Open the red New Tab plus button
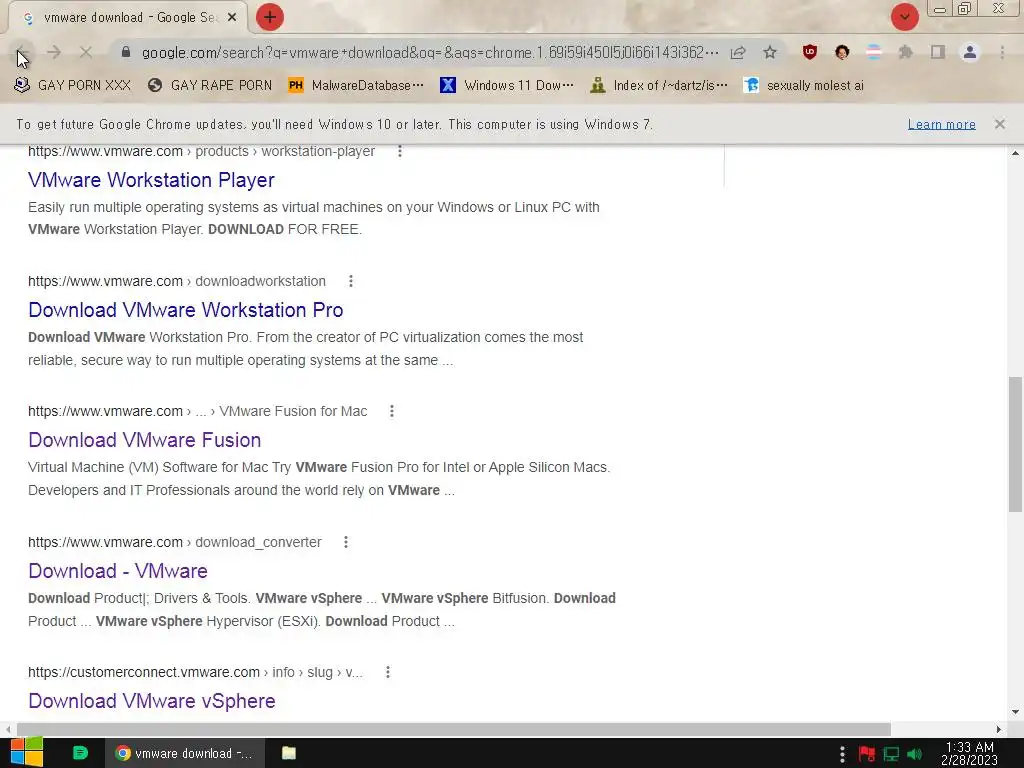 click(270, 17)
